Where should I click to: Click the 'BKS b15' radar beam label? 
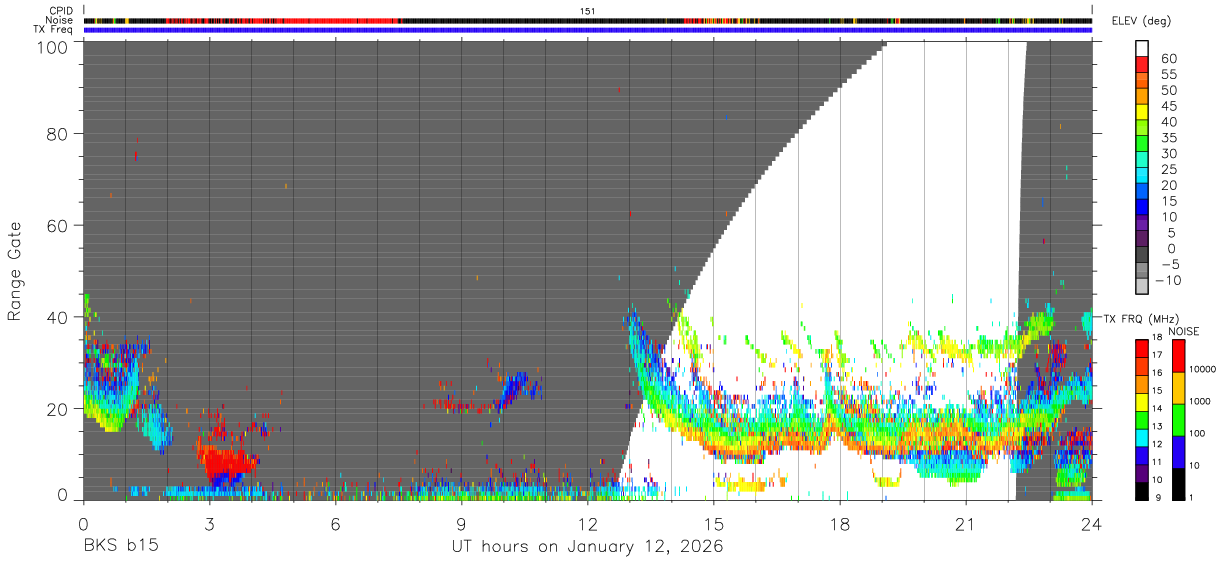coord(121,547)
